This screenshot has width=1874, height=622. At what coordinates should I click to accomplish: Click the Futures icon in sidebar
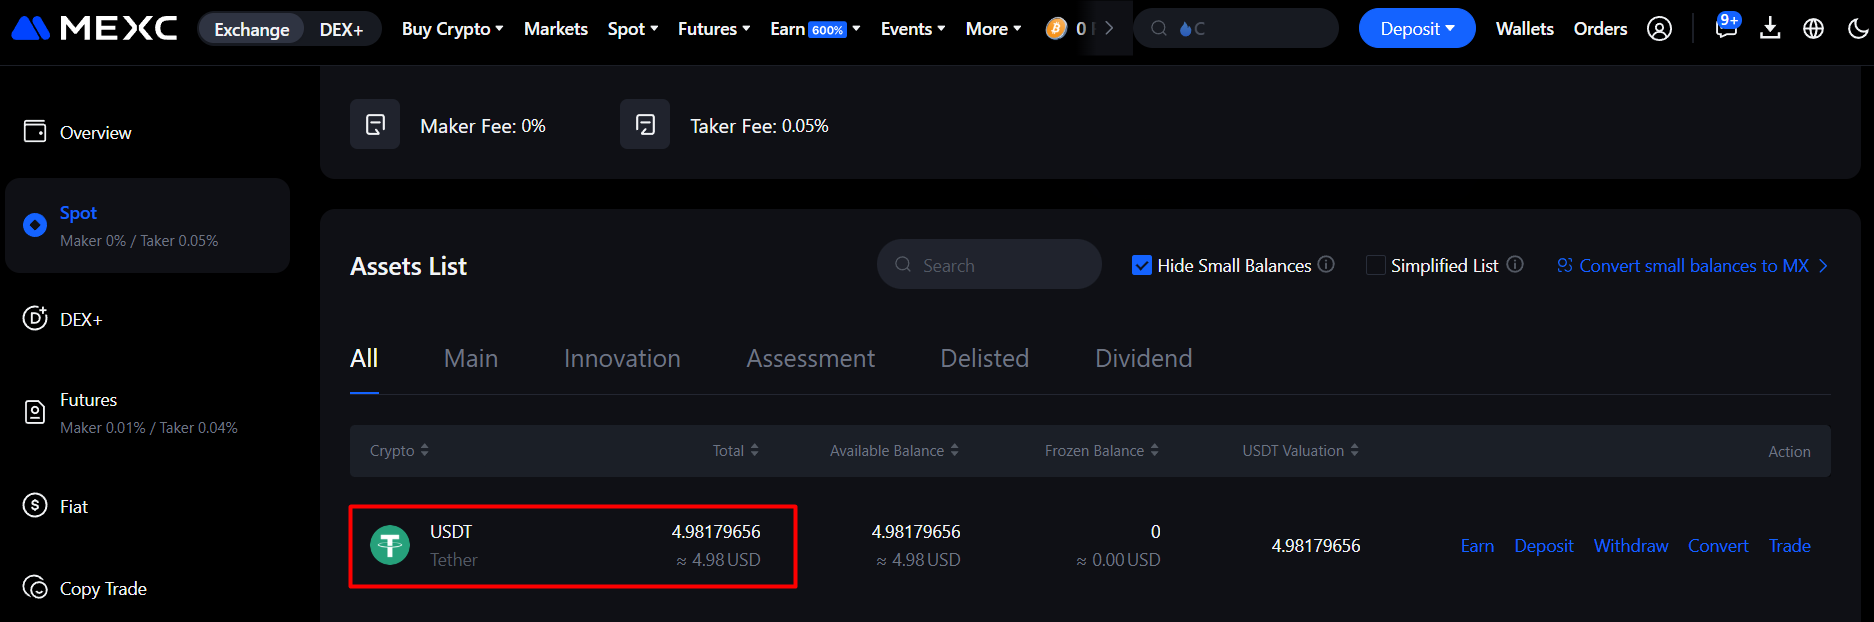tap(35, 412)
